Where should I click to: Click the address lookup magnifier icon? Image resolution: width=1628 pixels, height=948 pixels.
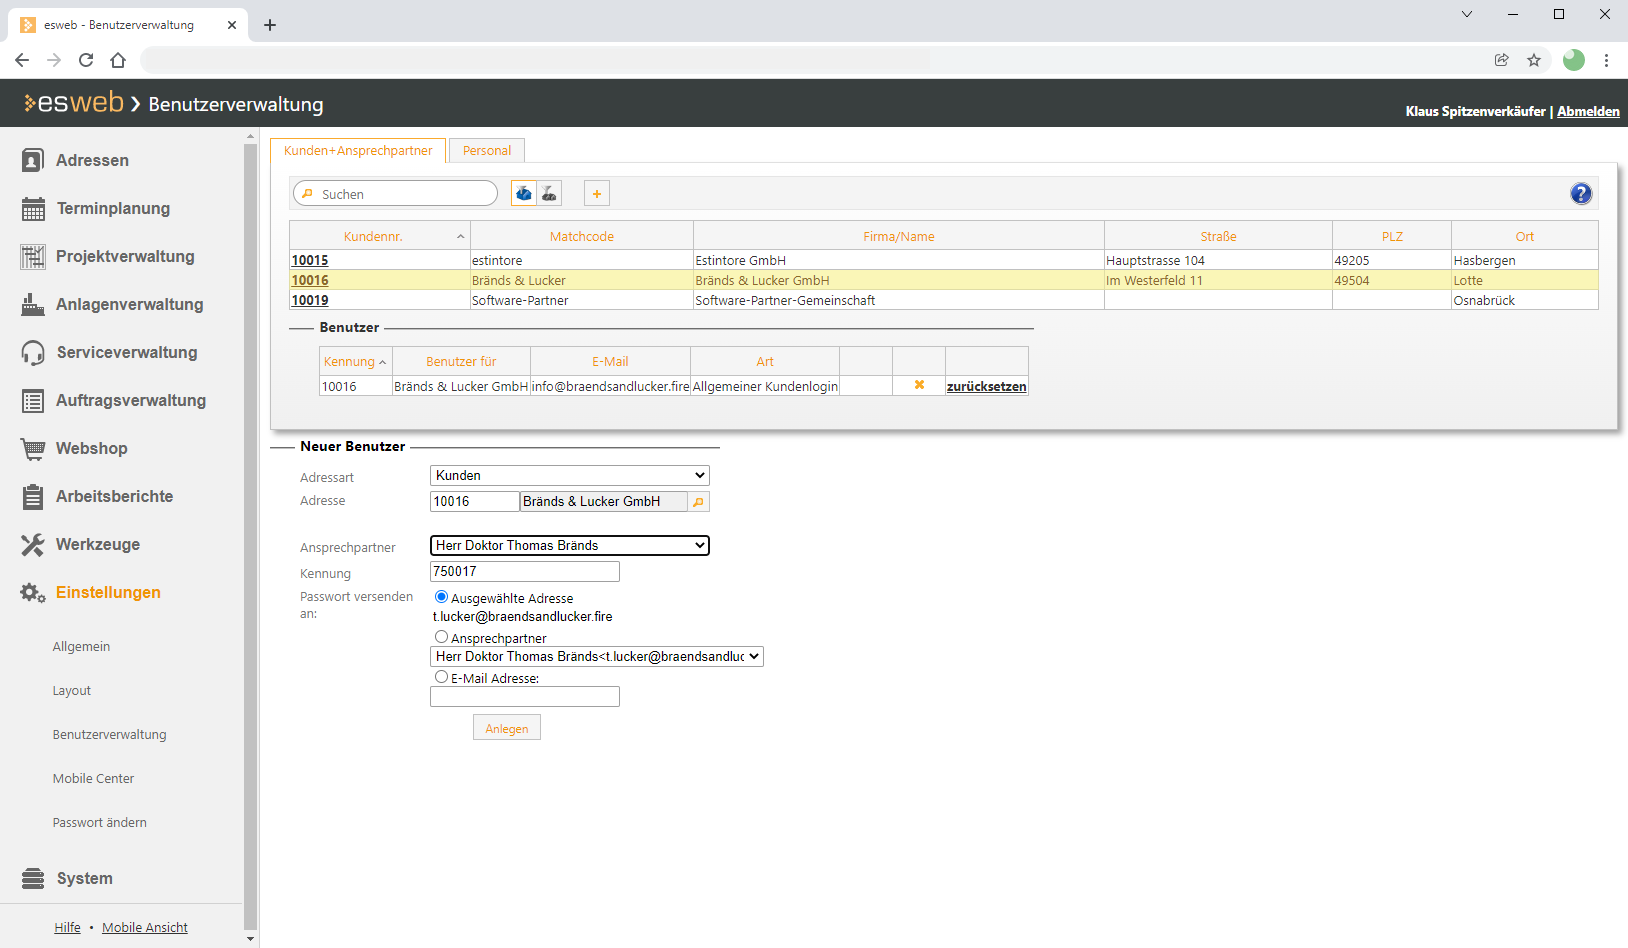699,502
